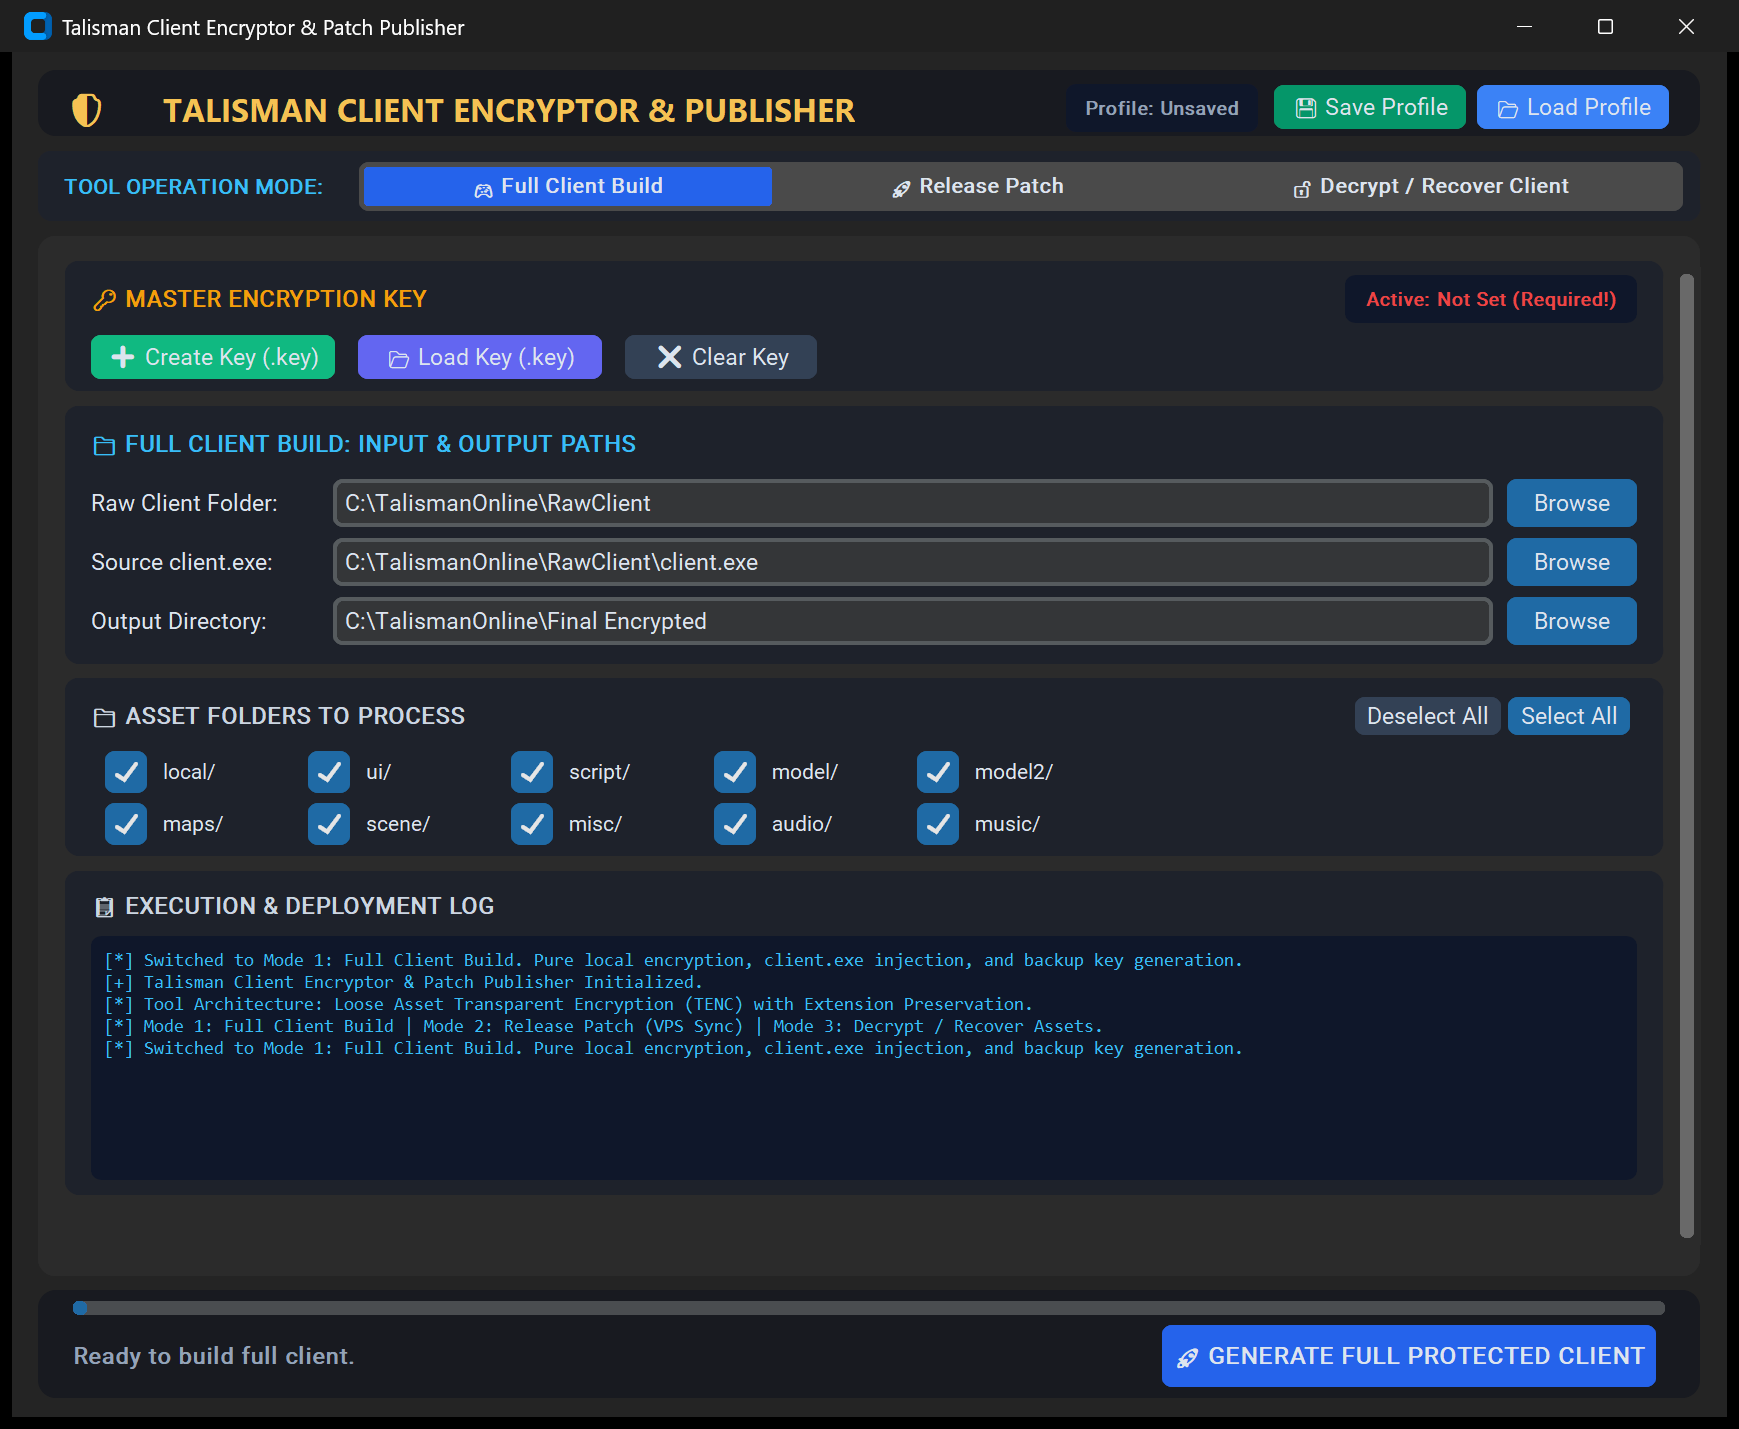Create a new .key encryption key
The height and width of the screenshot is (1429, 1739).
point(213,357)
